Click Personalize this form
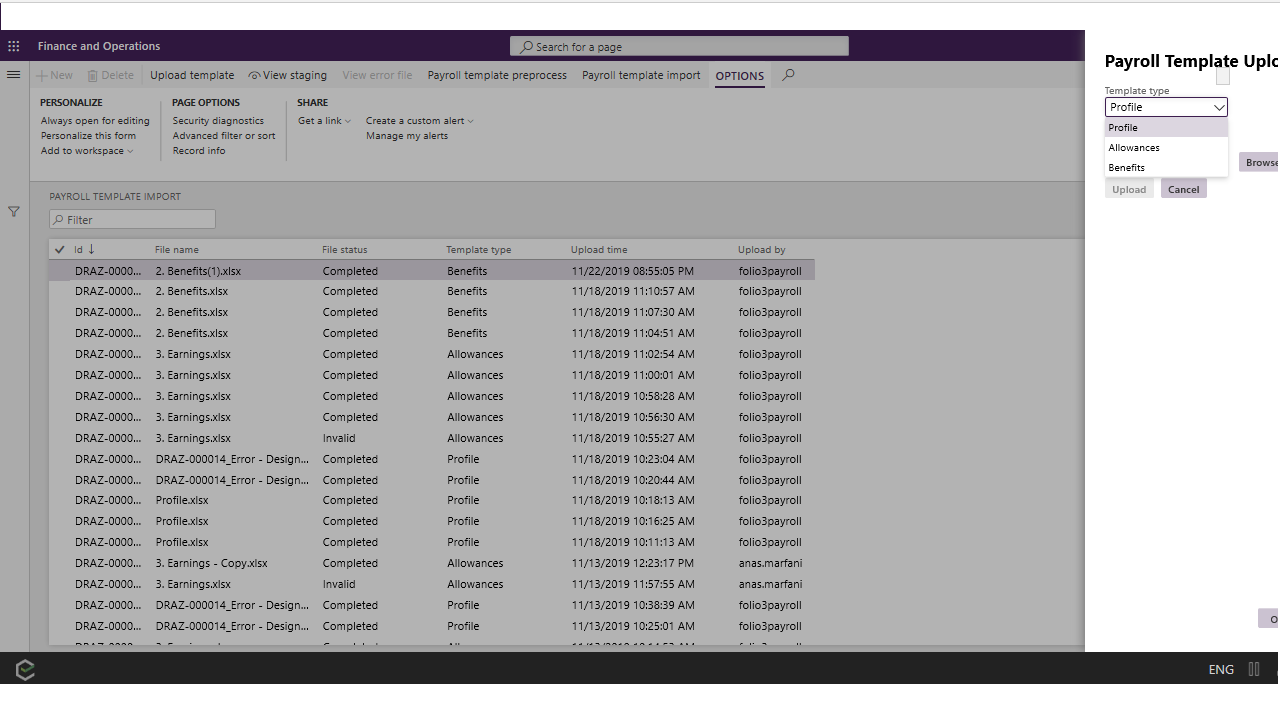 coord(88,136)
